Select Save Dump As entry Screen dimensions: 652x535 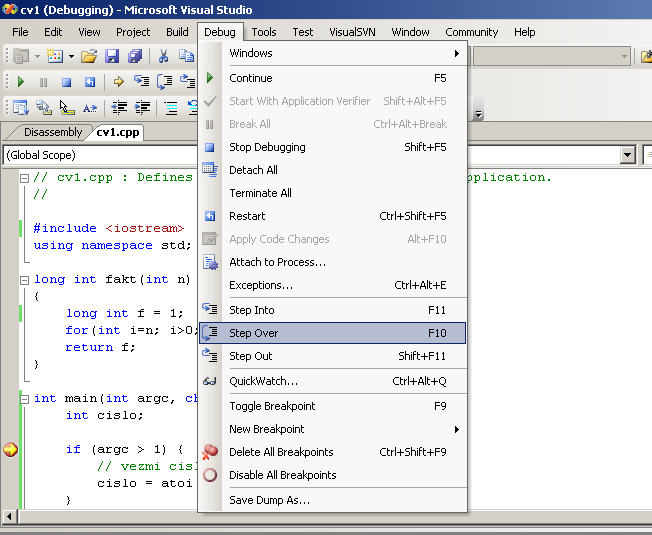(x=332, y=500)
